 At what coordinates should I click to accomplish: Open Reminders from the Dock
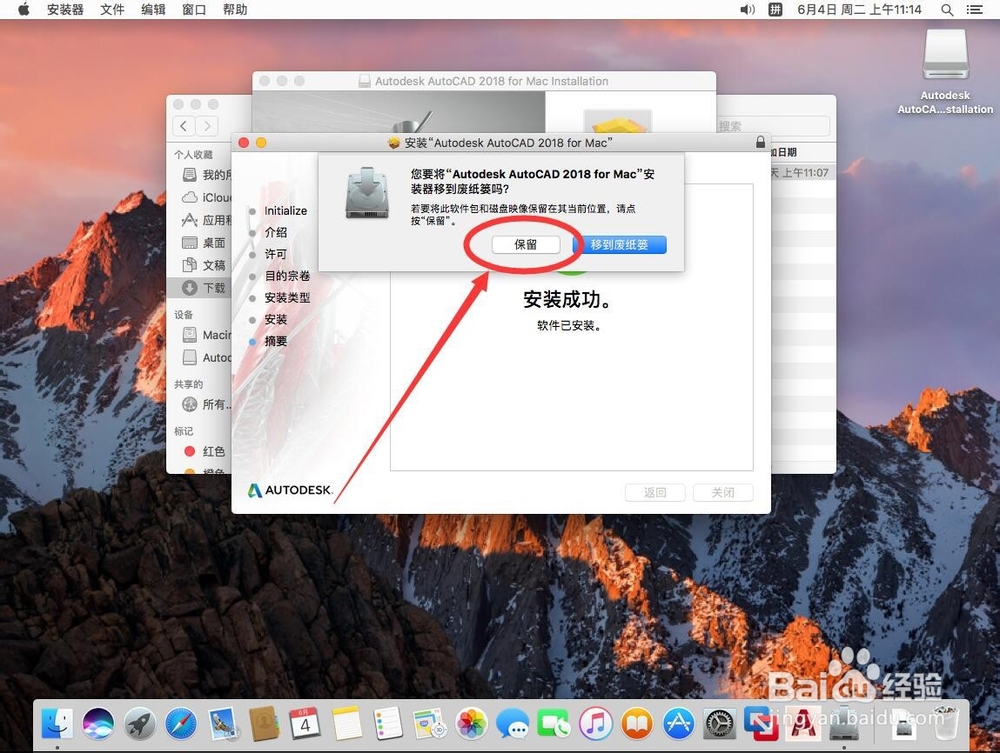pyautogui.click(x=388, y=724)
